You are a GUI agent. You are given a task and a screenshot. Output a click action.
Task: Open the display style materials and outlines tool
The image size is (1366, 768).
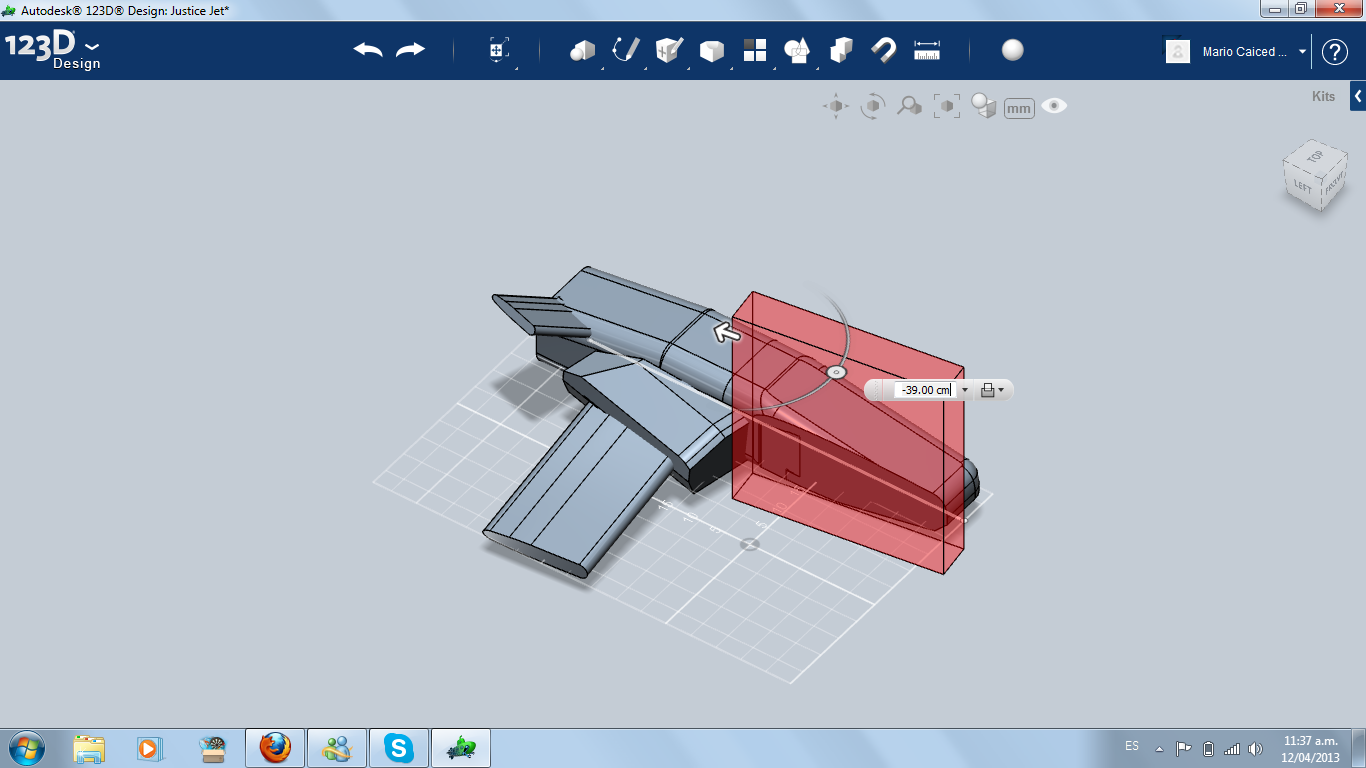[984, 106]
